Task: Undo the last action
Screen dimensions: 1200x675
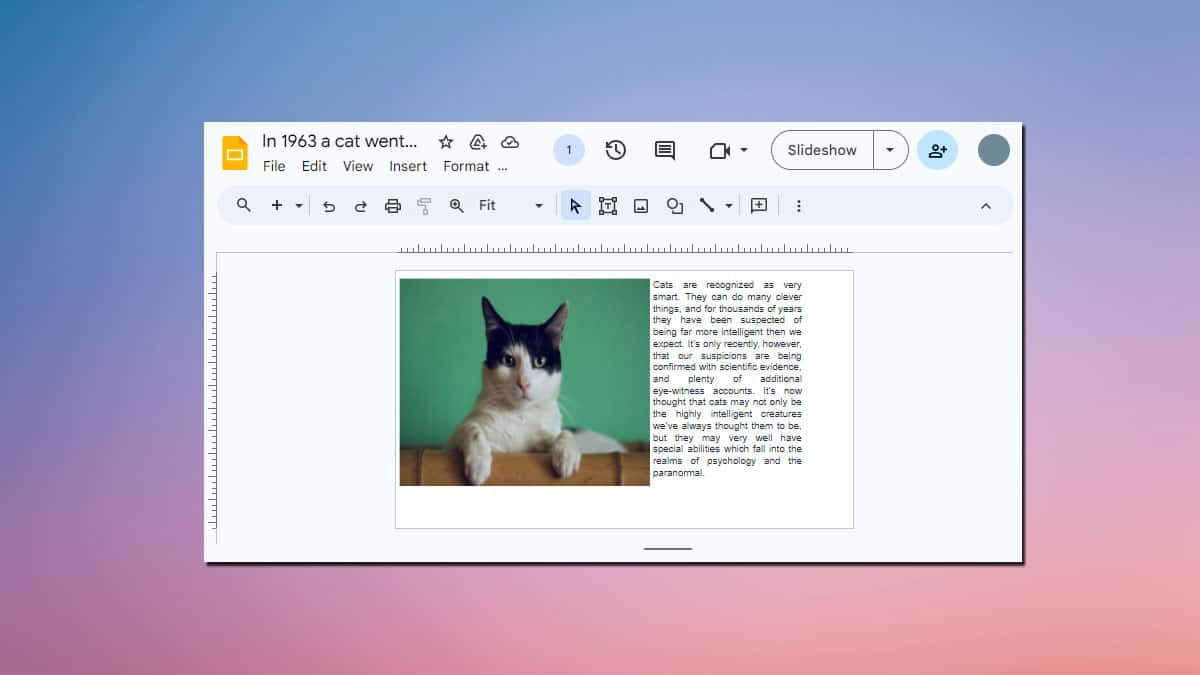Action: click(329, 205)
